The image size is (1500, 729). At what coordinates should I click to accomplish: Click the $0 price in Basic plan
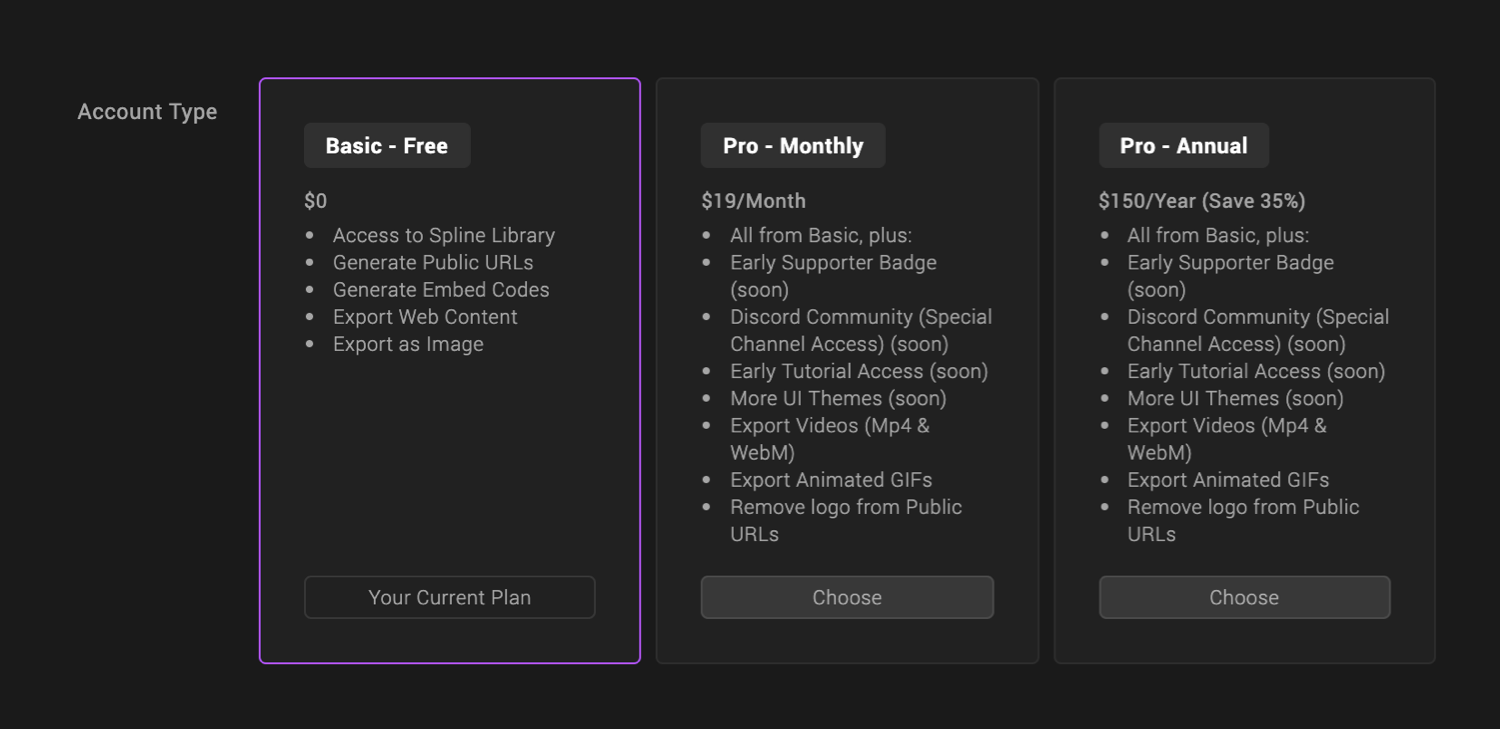(316, 201)
